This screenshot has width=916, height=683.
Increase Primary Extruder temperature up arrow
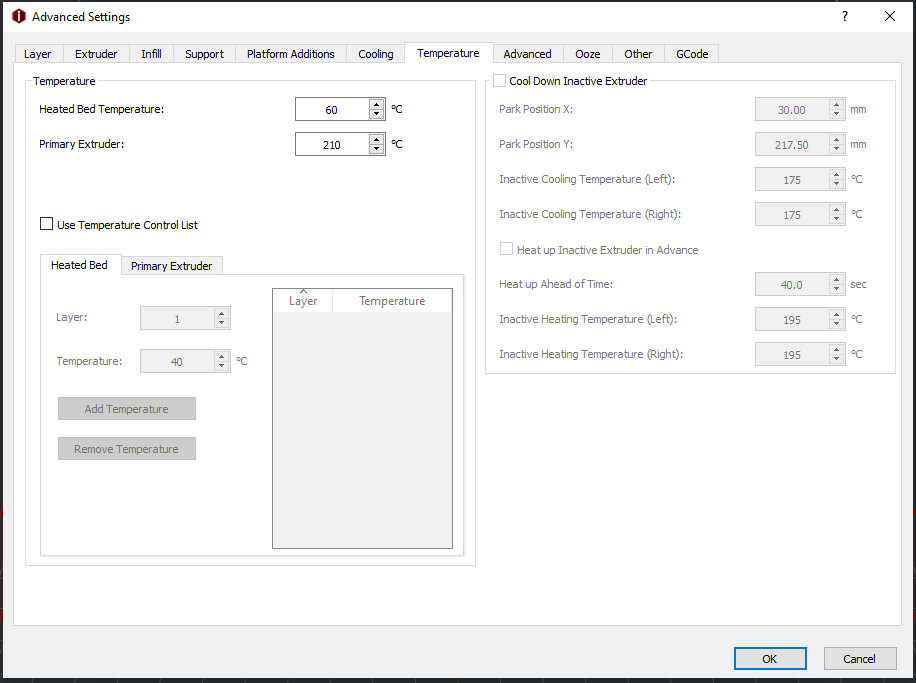pos(377,140)
